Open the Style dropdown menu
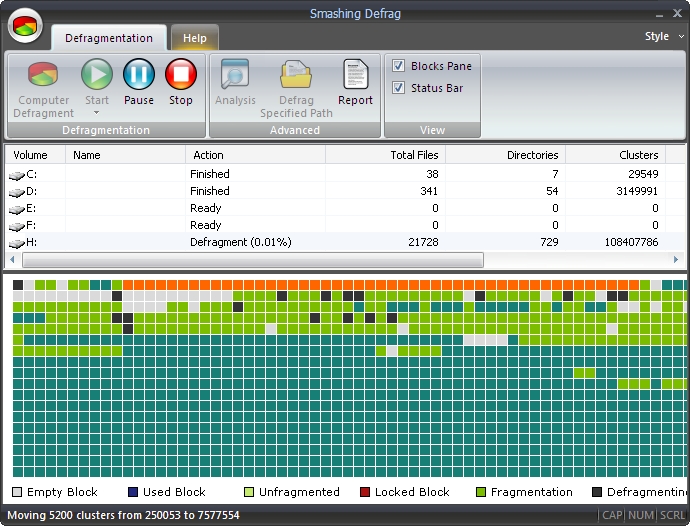Screen dimensions: 690x526 664,37
